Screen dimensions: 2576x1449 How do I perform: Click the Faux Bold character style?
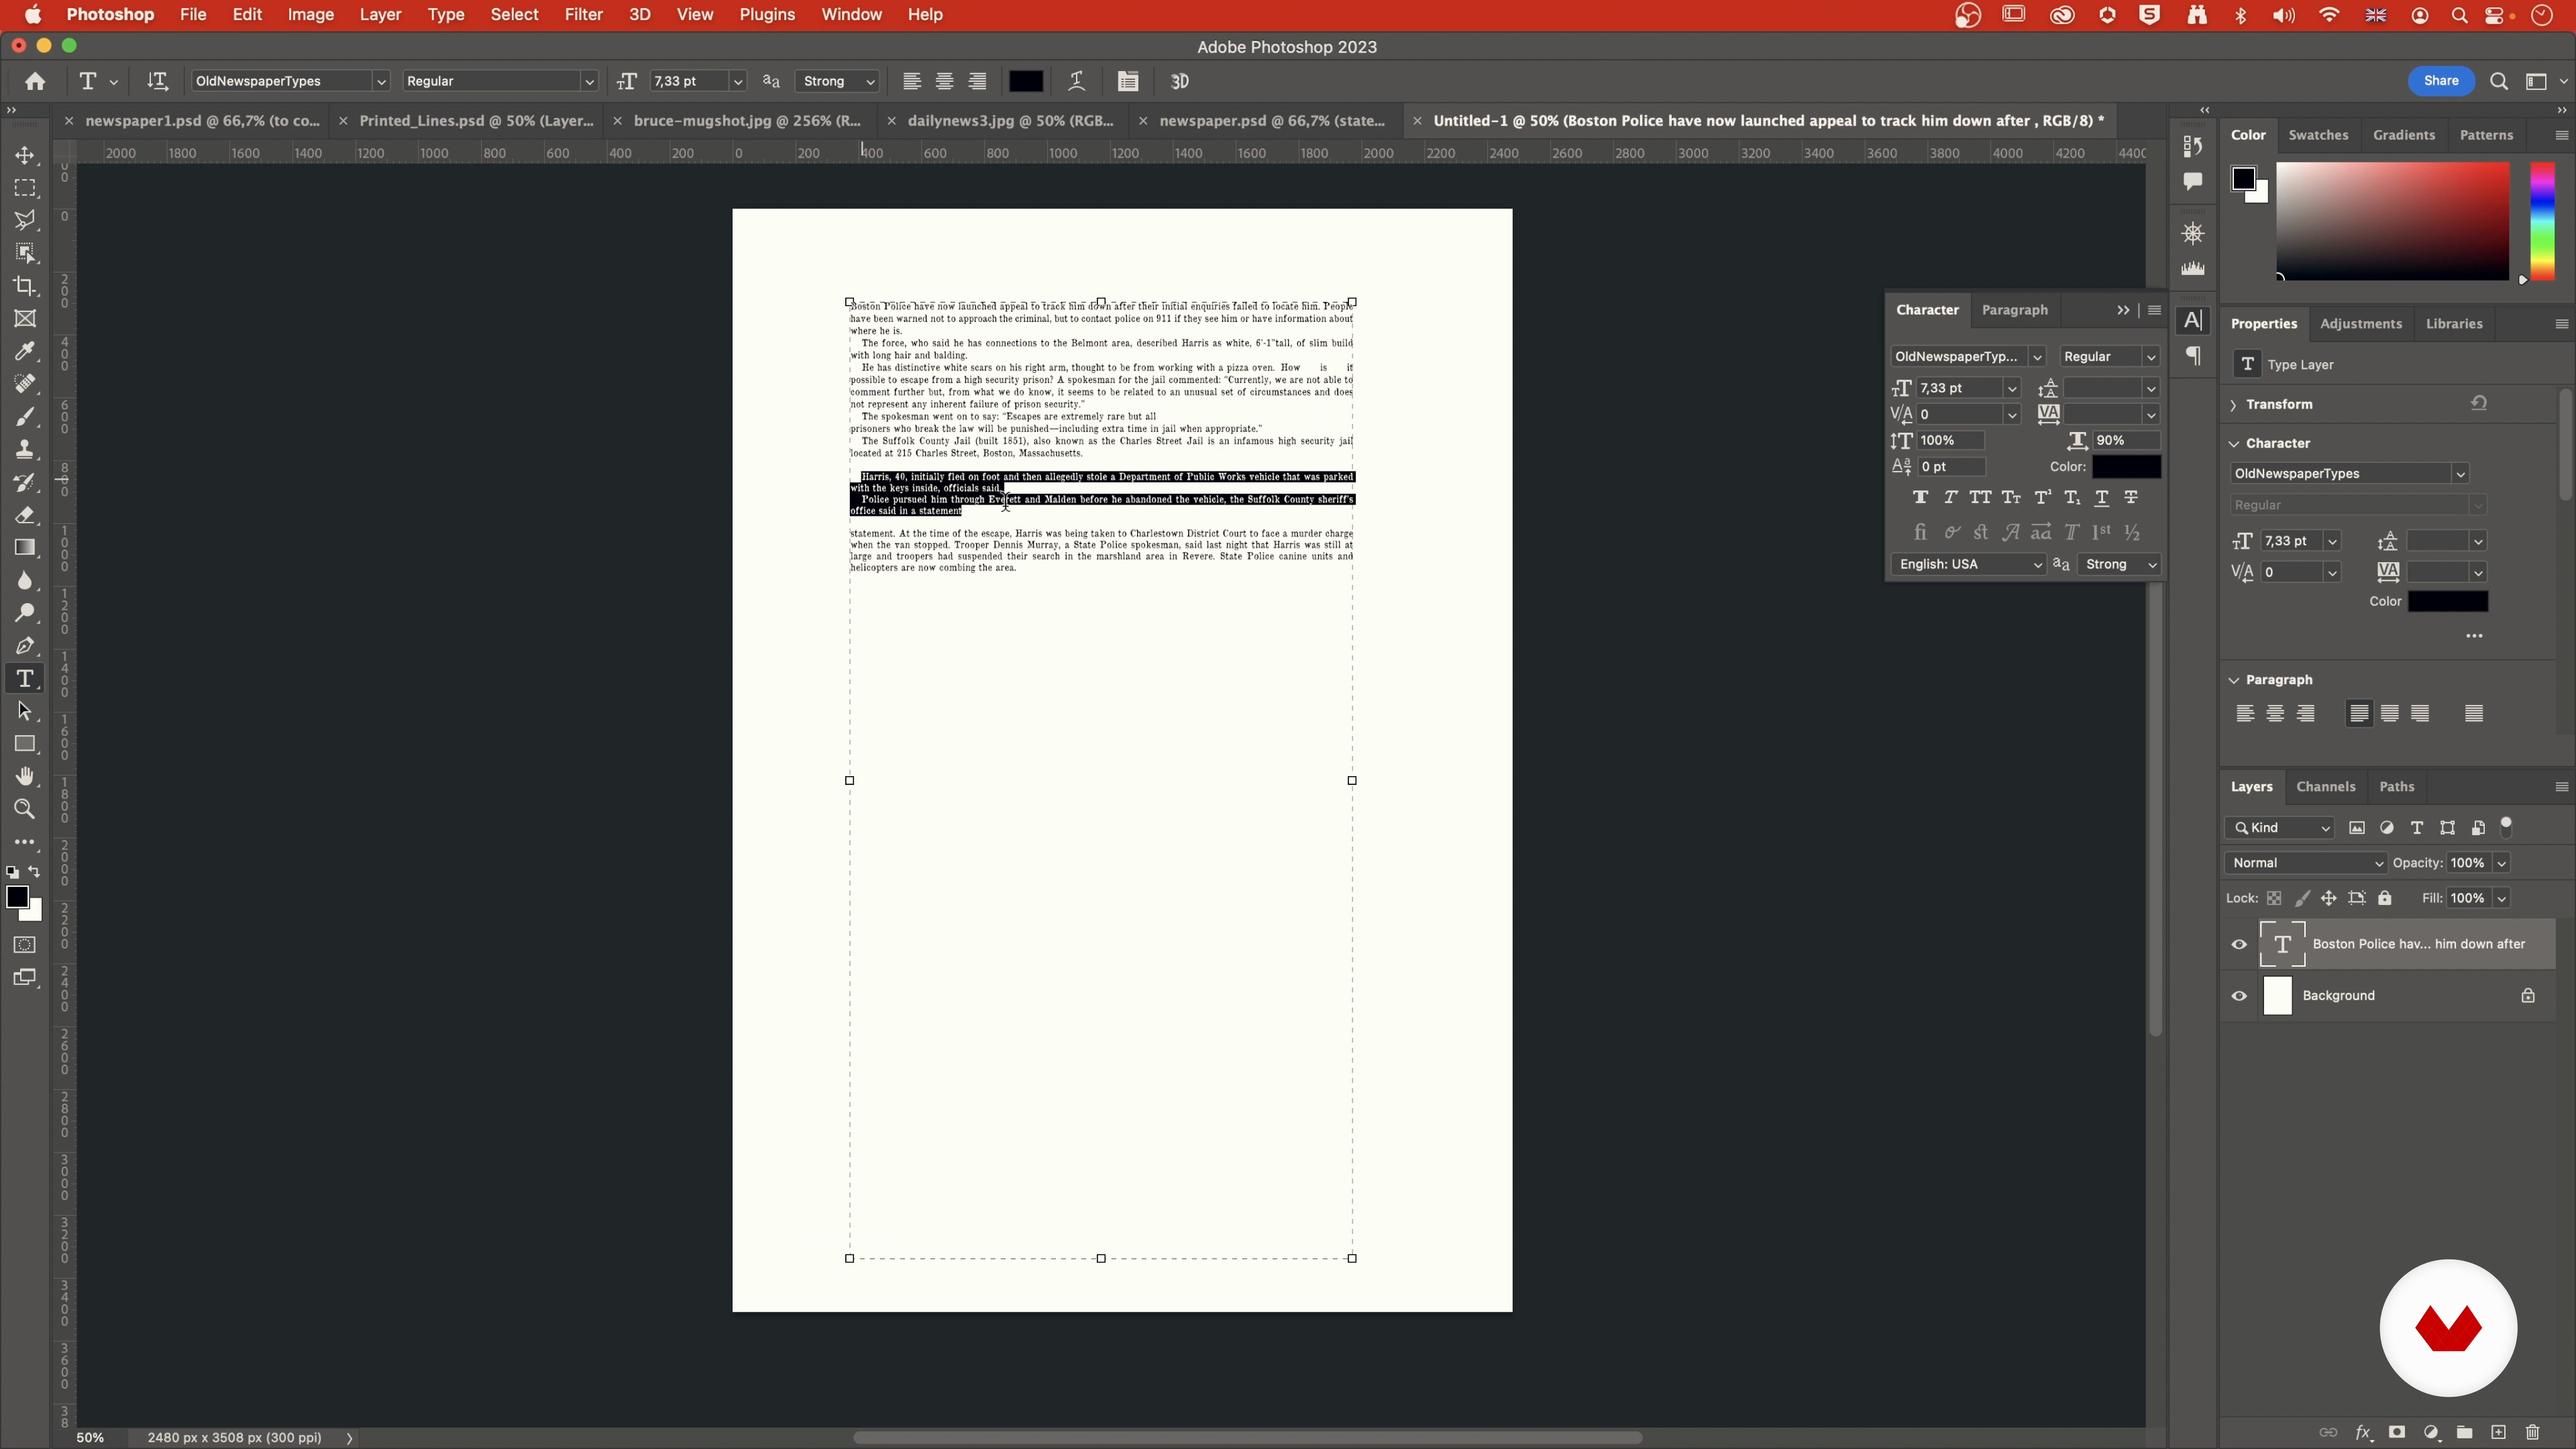1920,497
